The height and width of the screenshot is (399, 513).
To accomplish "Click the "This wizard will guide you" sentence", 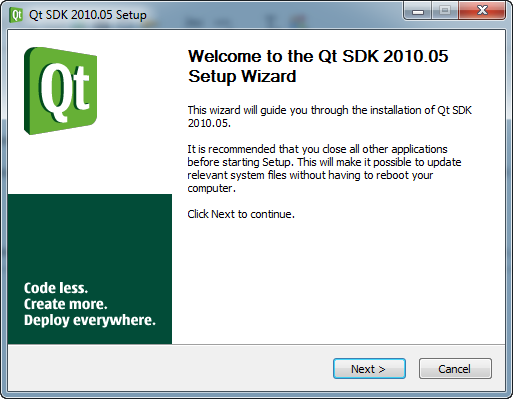I will pyautogui.click(x=330, y=117).
